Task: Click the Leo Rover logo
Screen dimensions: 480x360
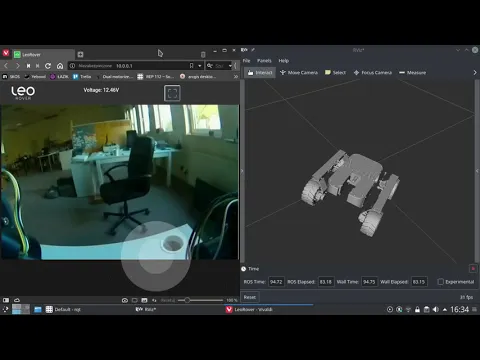Action: [23, 93]
